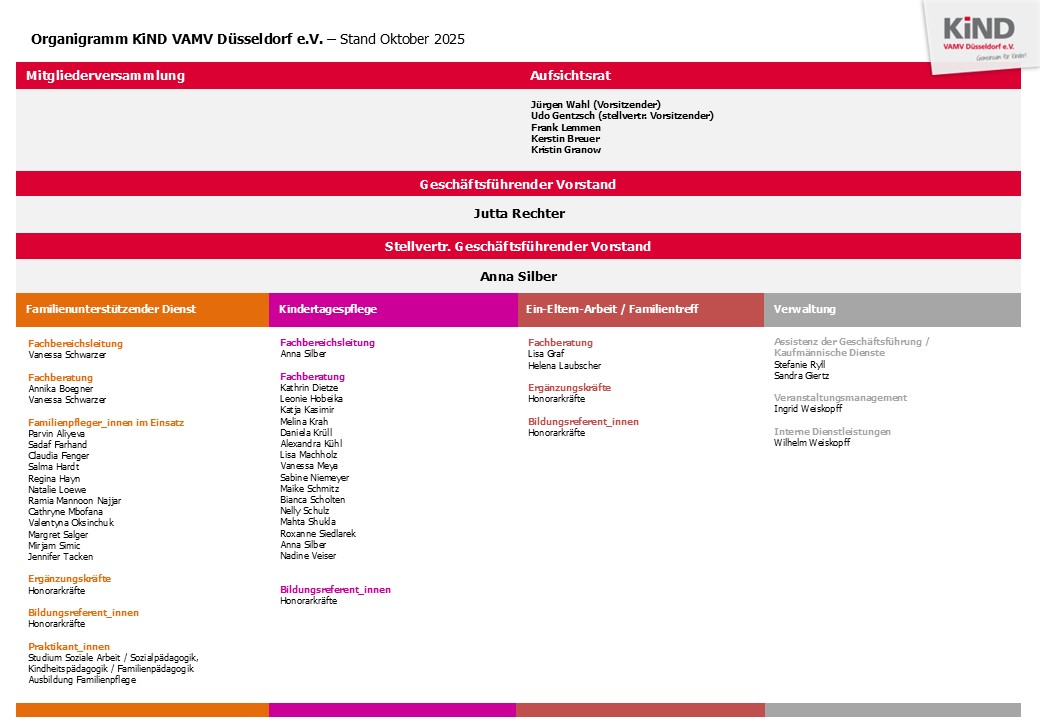The height and width of the screenshot is (720, 1040).
Task: Click the organigram title text
Action: (248, 40)
